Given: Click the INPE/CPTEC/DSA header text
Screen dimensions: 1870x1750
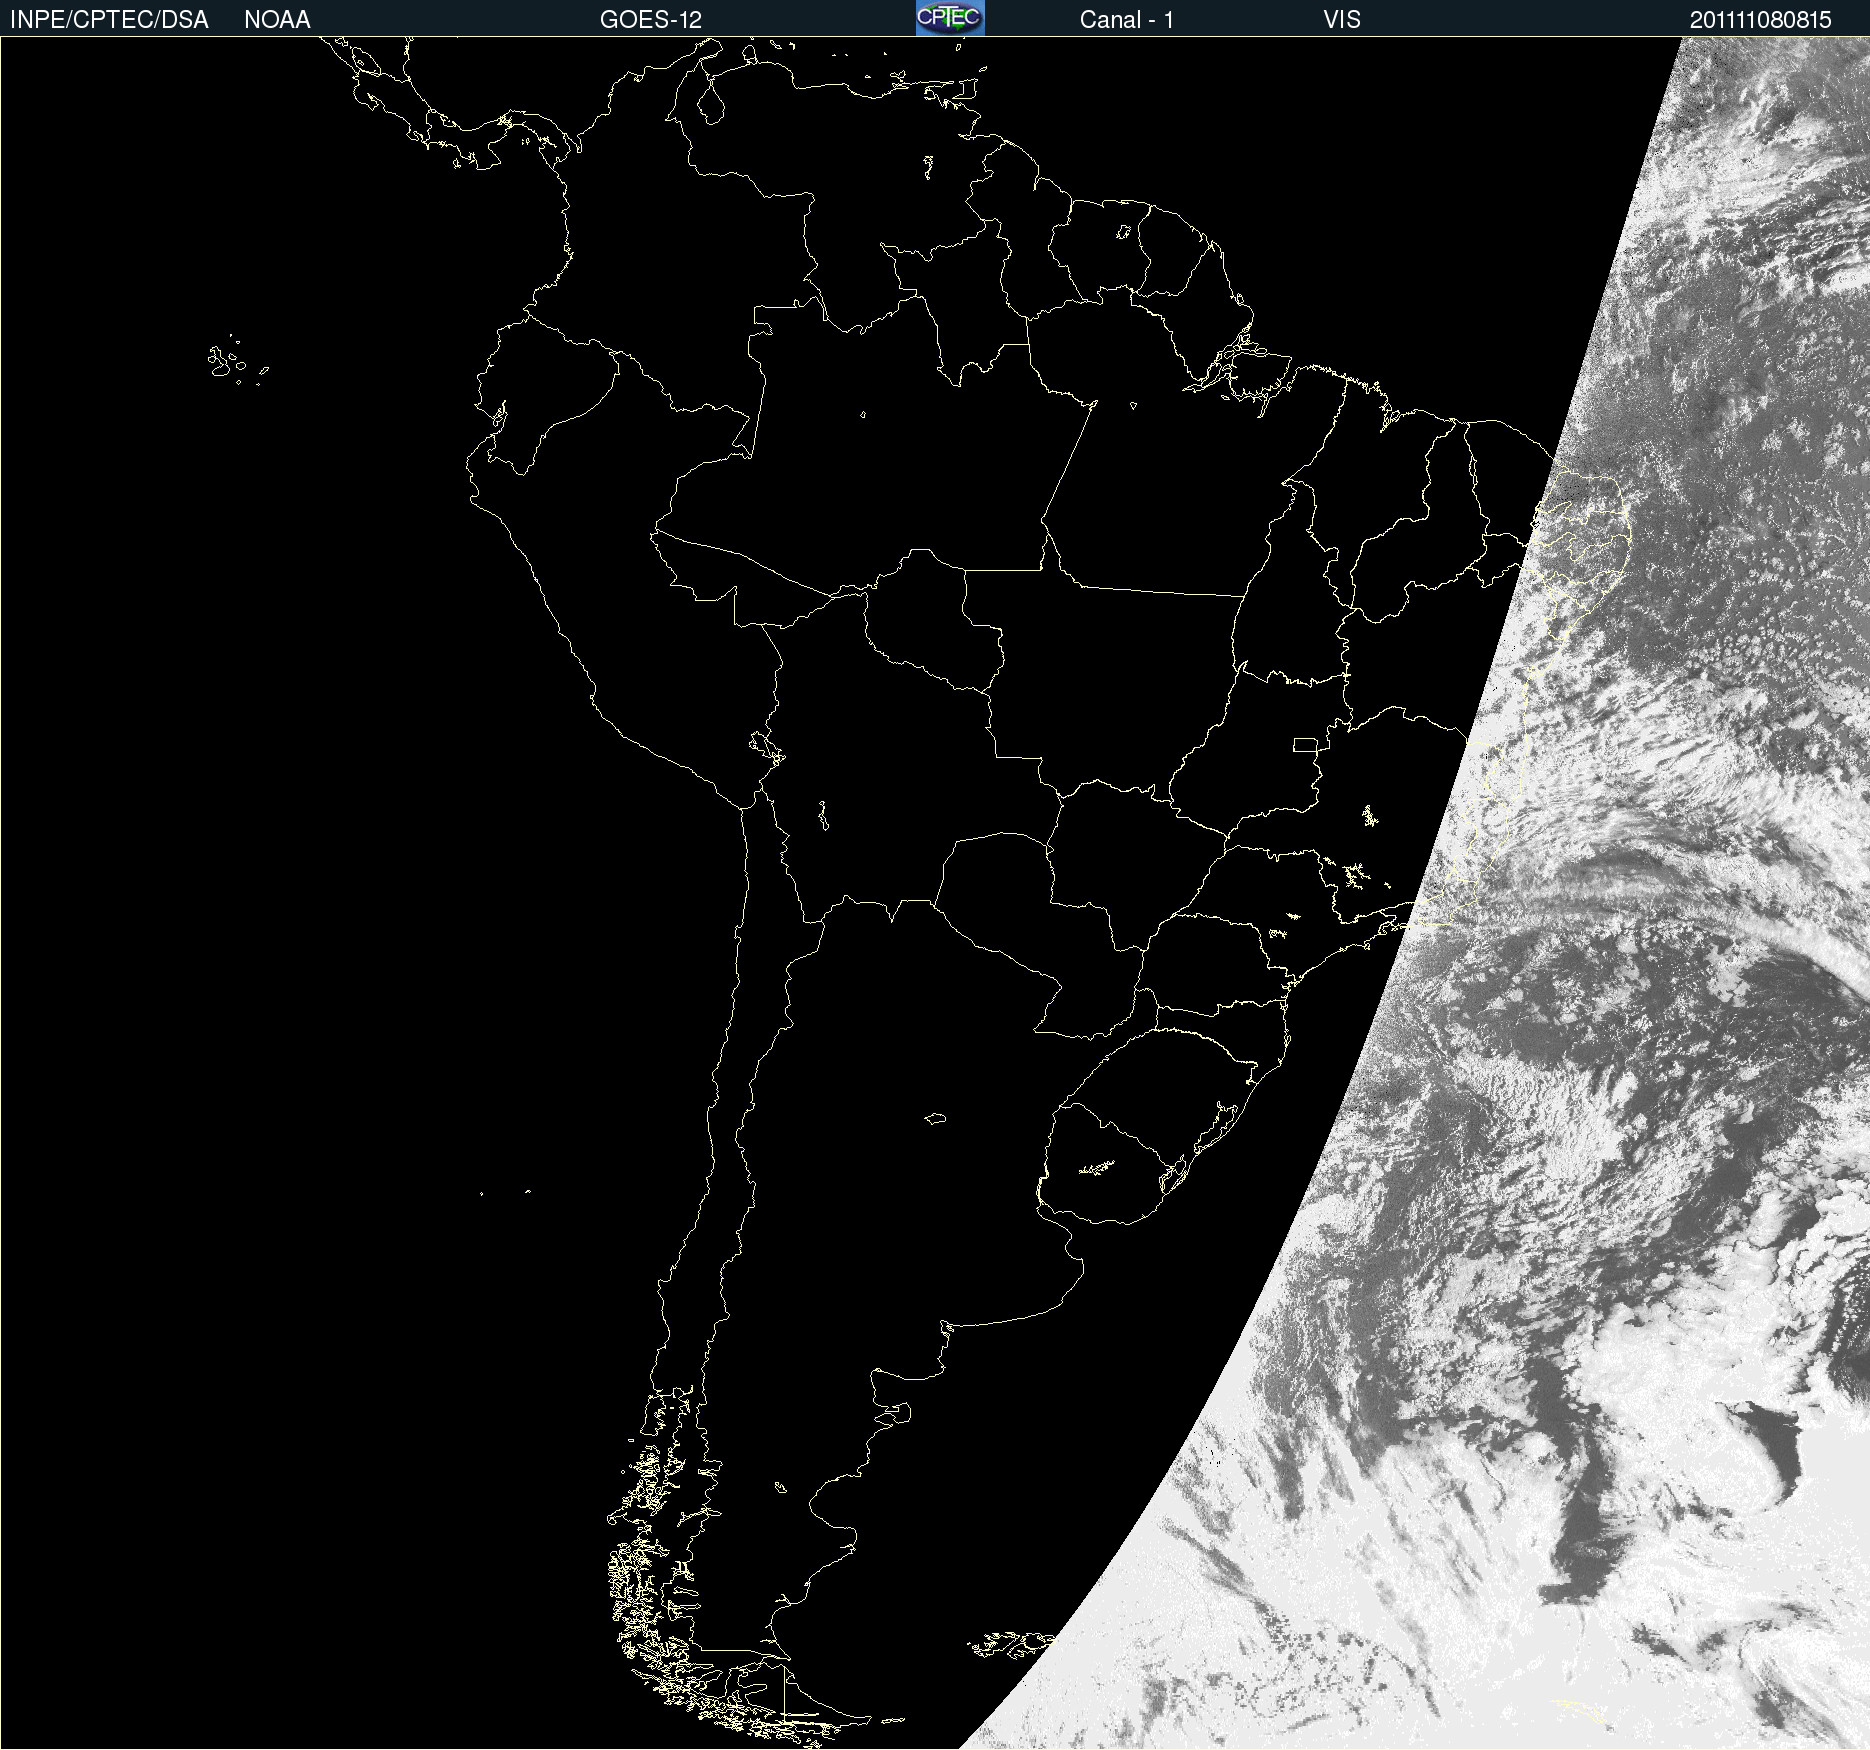Looking at the screenshot, I should (109, 20).
